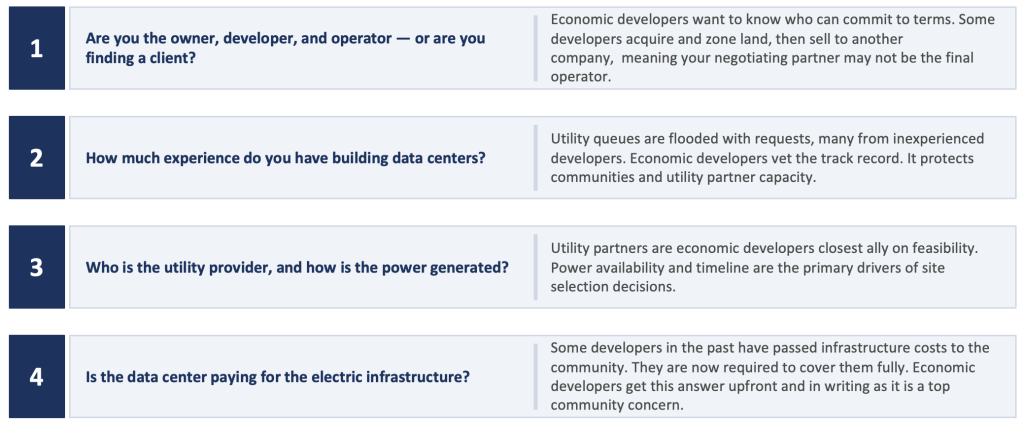Viewport: 1024px width, 428px height.
Task: Click the 'selection decisions.' line in row 3
Action: (x=613, y=287)
